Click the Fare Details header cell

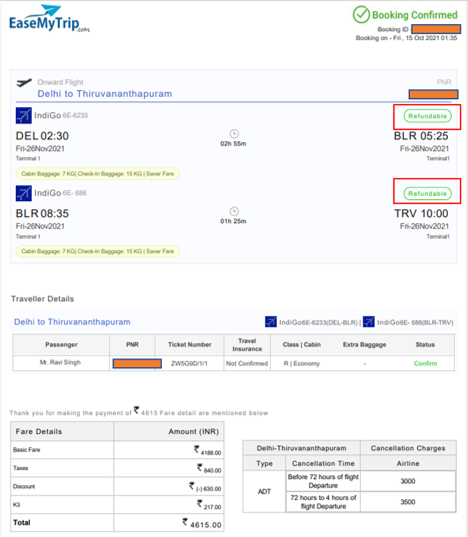pyautogui.click(x=62, y=431)
